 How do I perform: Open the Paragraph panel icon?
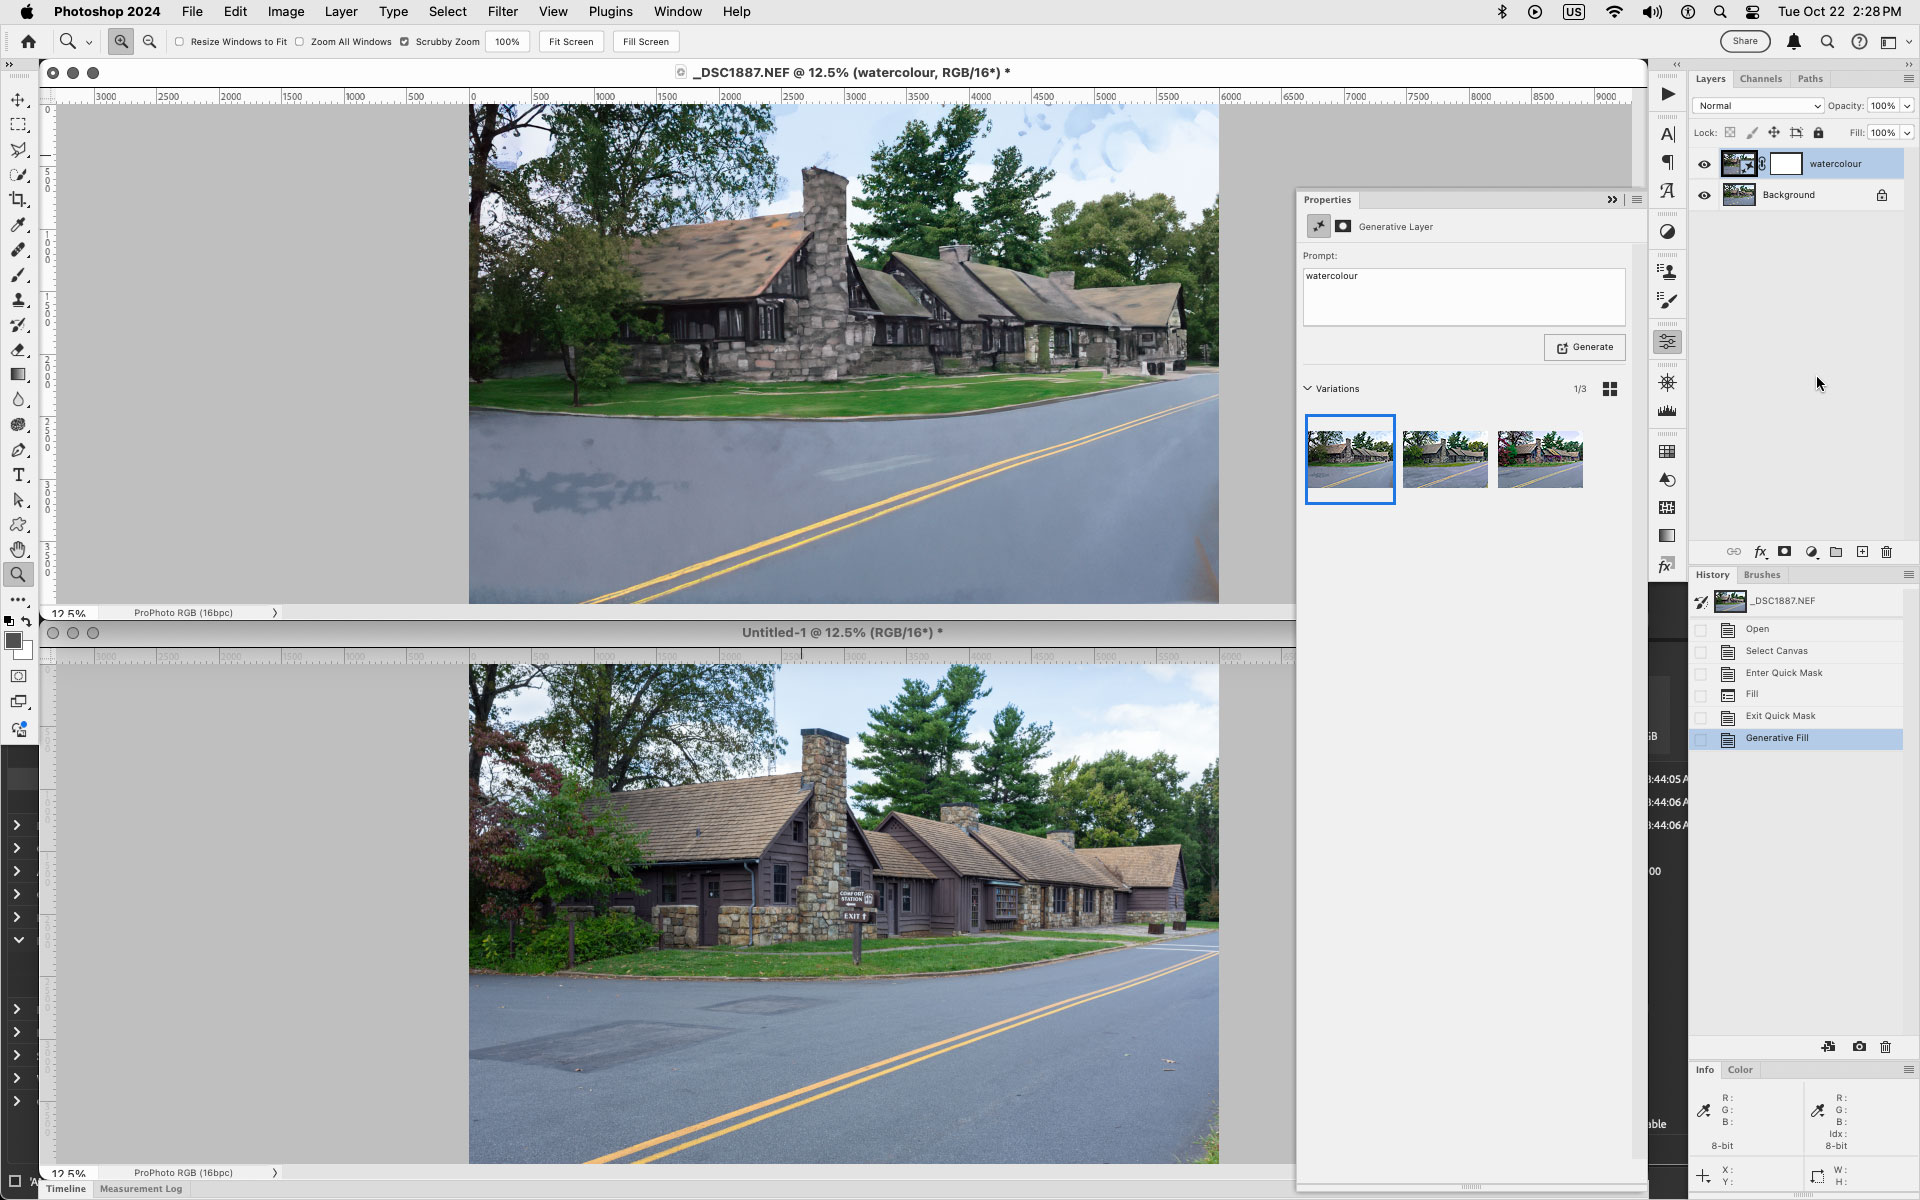[x=1667, y=163]
